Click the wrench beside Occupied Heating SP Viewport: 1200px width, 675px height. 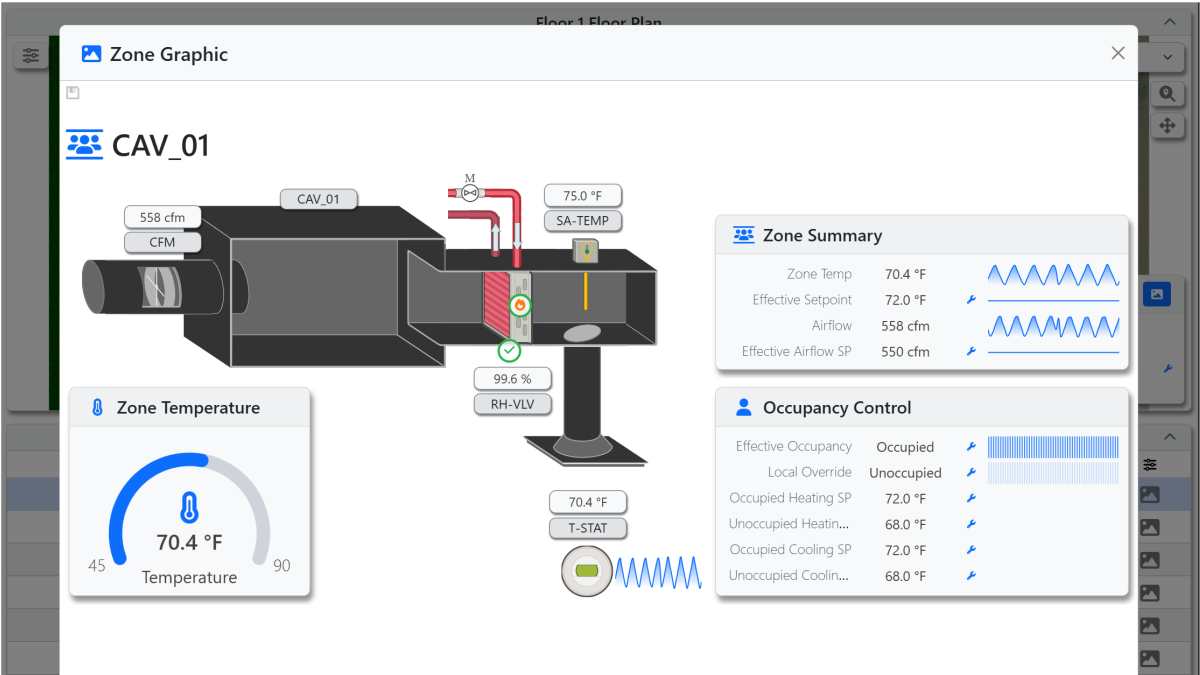point(970,498)
